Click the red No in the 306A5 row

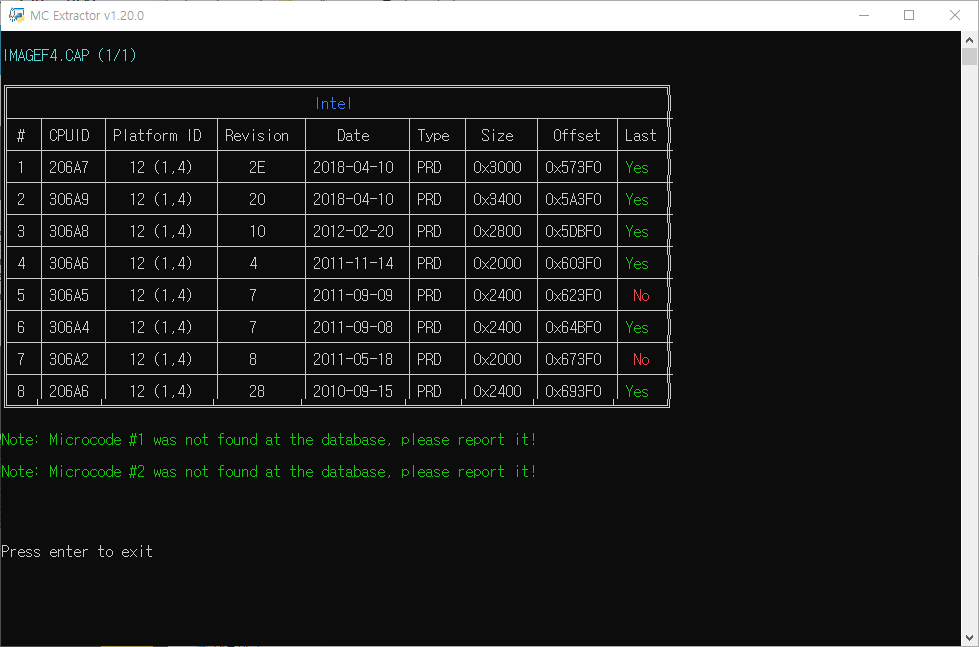[x=641, y=295]
